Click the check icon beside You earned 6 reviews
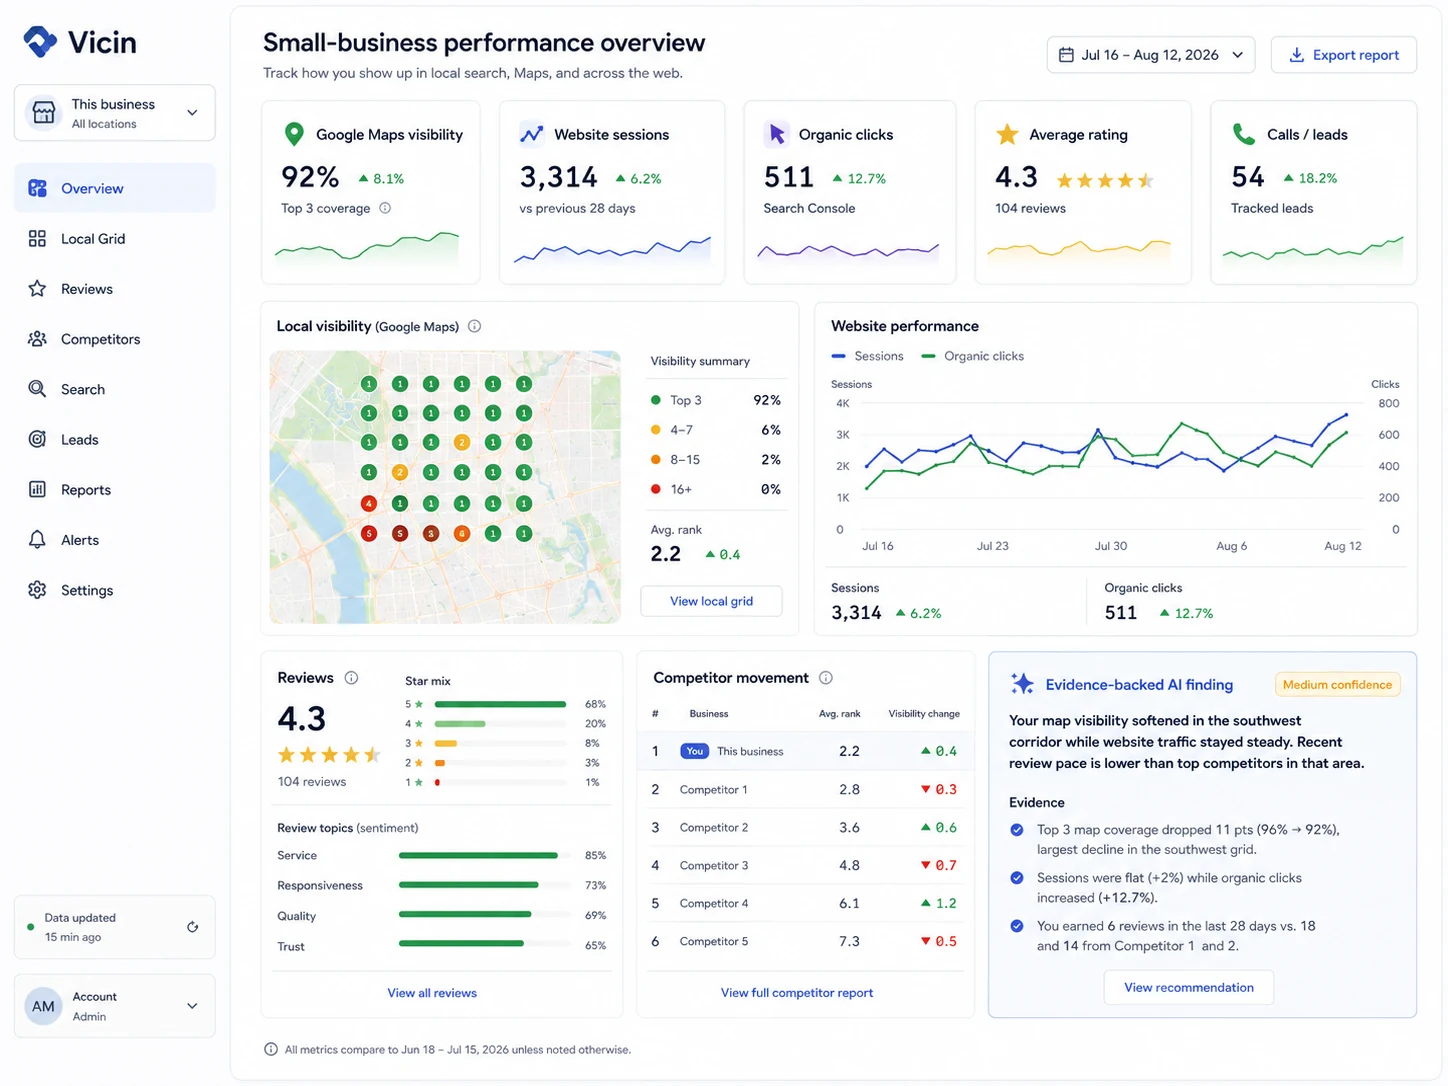 pos(1017,926)
